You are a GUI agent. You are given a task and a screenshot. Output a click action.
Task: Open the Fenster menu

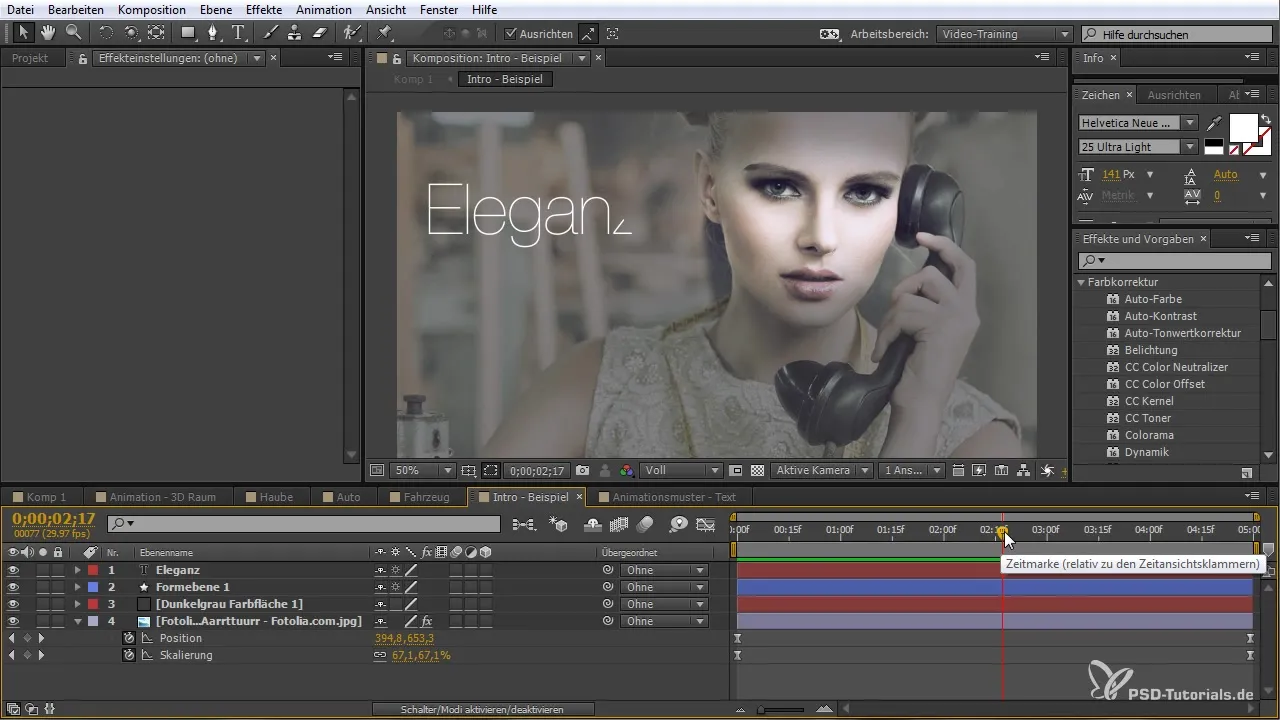click(x=439, y=9)
